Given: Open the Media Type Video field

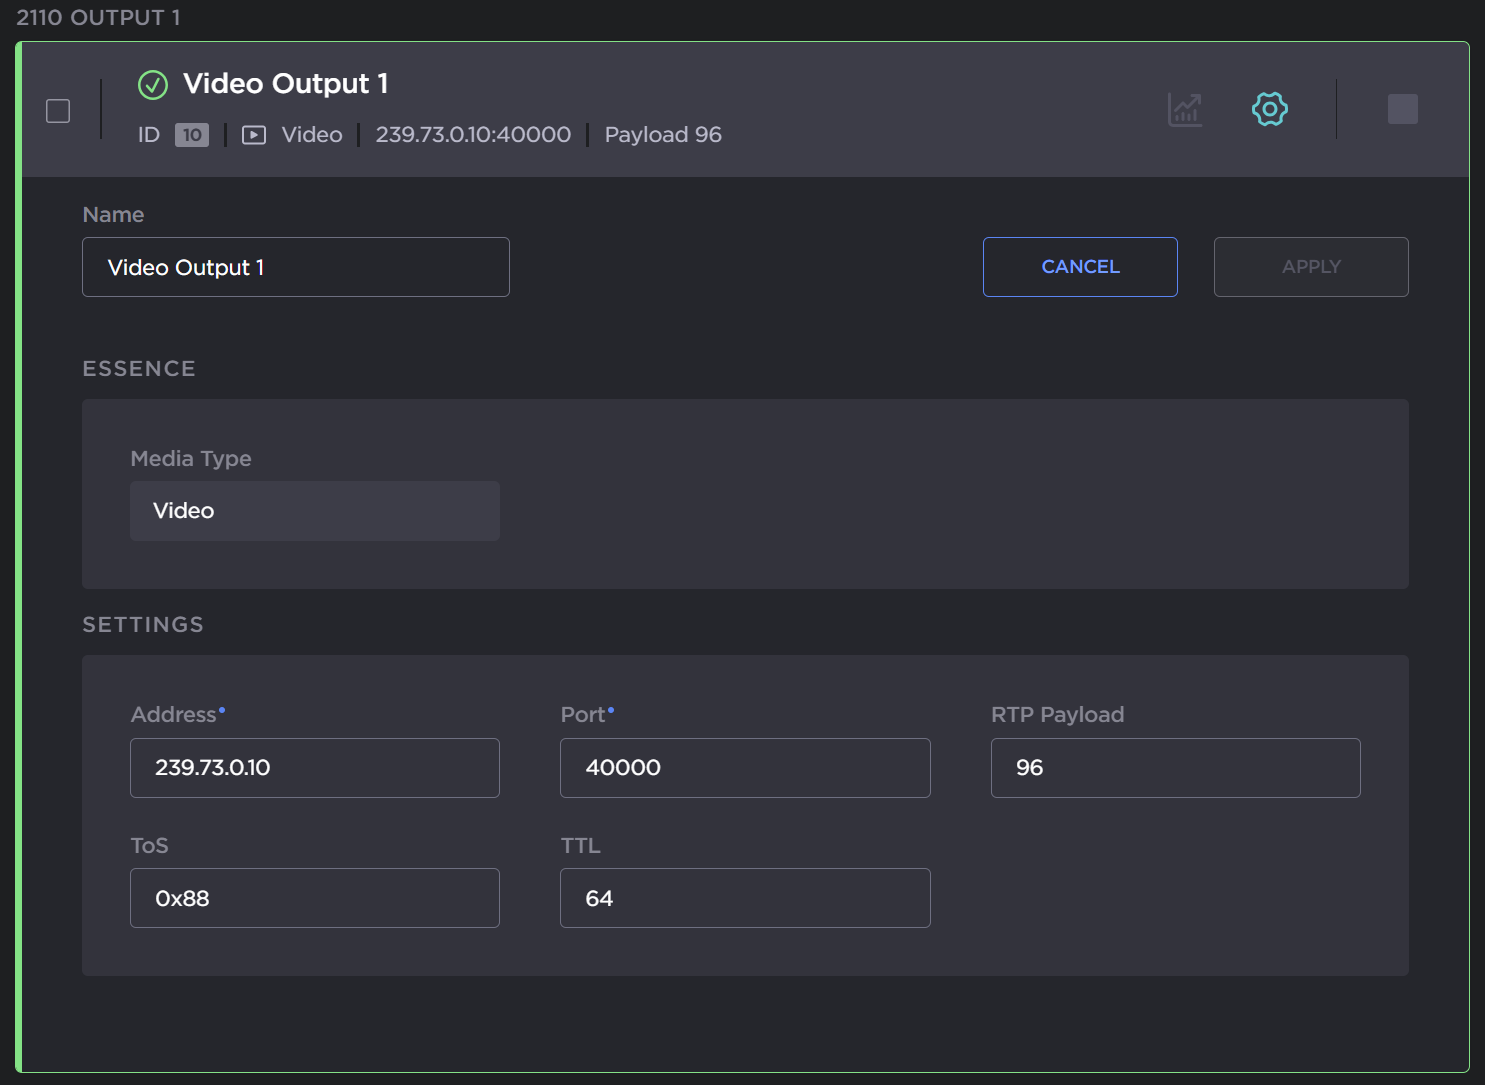Looking at the screenshot, I should point(315,511).
